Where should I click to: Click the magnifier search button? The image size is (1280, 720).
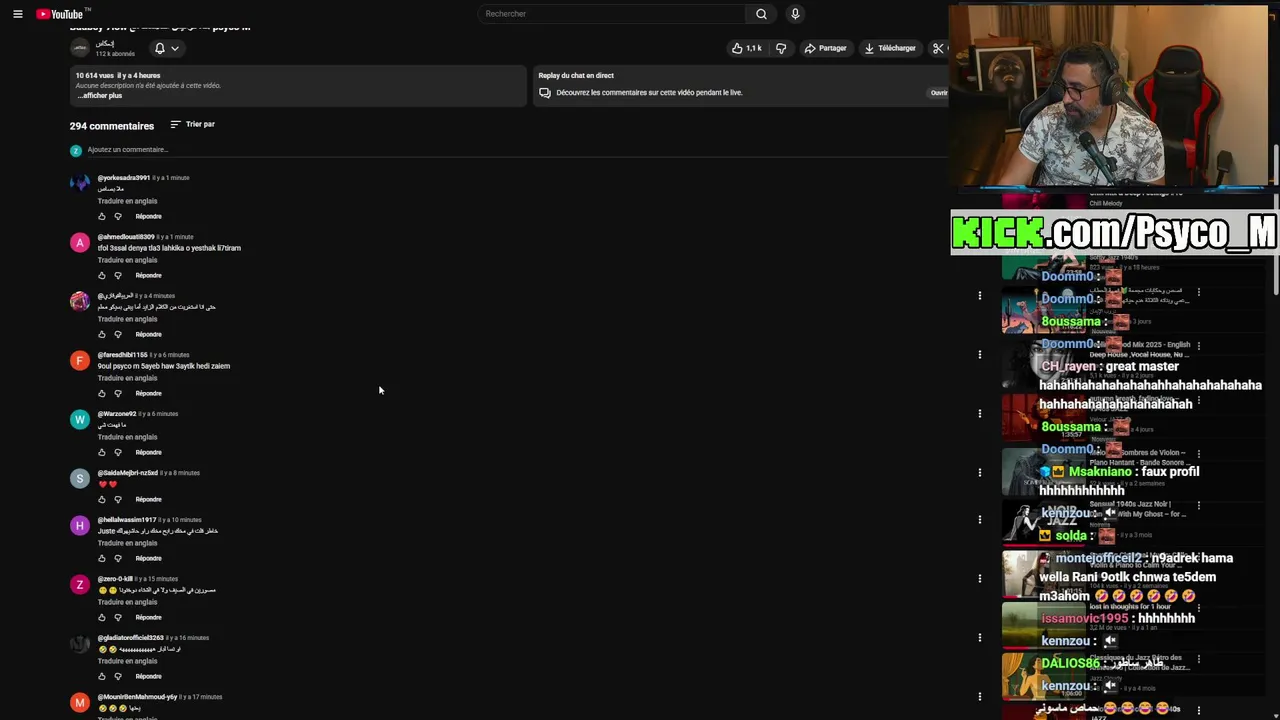pyautogui.click(x=761, y=14)
